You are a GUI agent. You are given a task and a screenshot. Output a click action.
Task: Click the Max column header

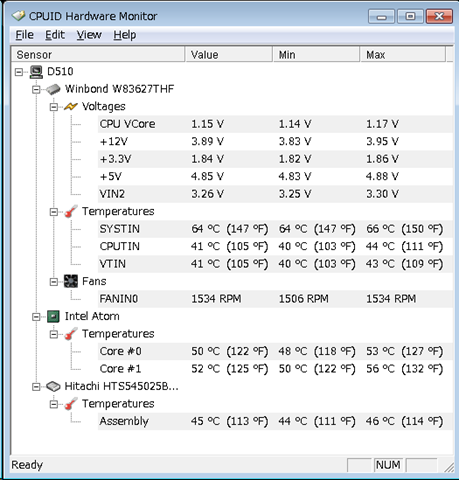pyautogui.click(x=403, y=54)
